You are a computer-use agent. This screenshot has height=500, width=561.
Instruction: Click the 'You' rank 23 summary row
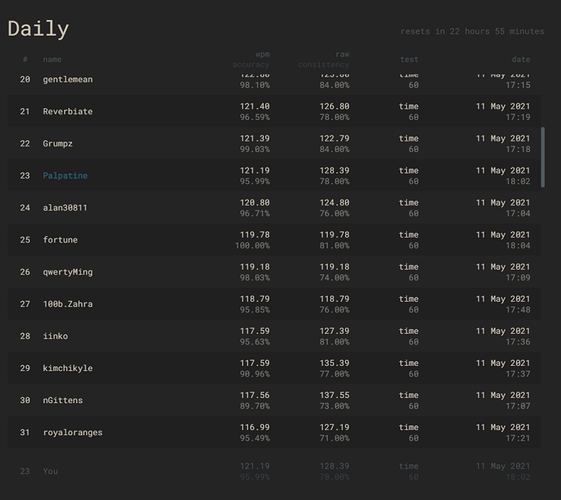[x=274, y=471]
